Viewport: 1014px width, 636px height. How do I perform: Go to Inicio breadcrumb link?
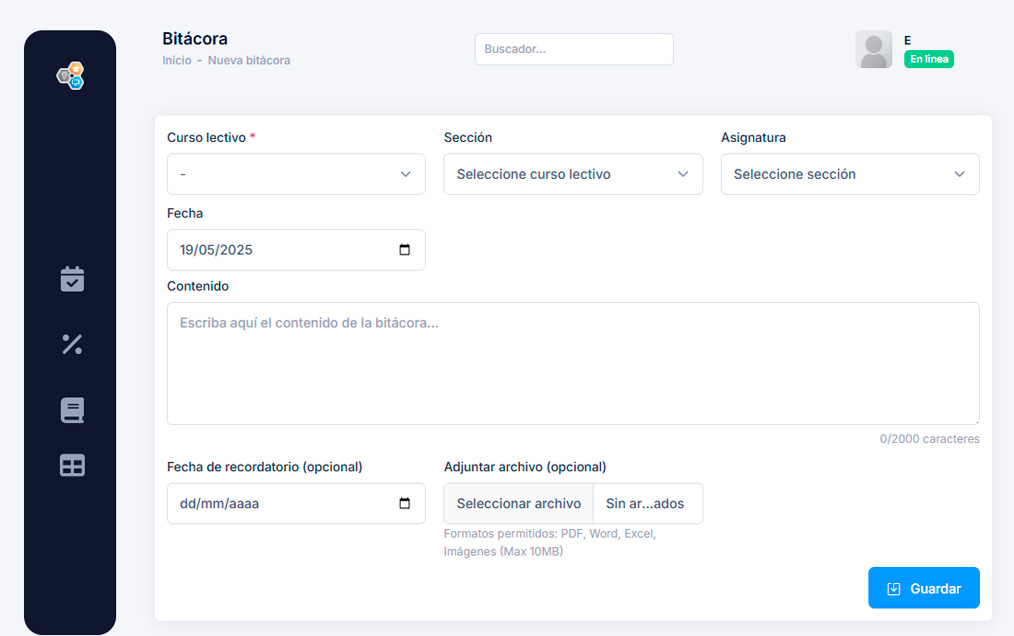[177, 61]
